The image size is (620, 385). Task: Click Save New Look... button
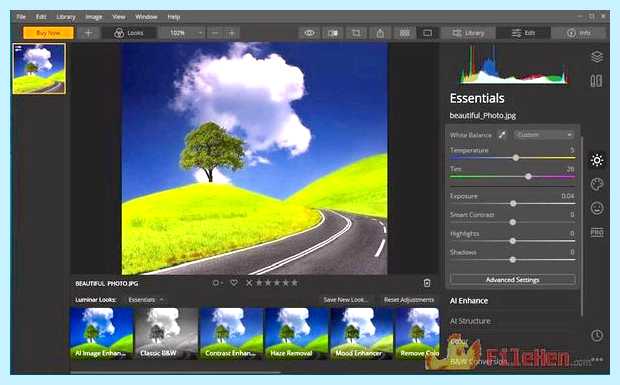click(346, 300)
